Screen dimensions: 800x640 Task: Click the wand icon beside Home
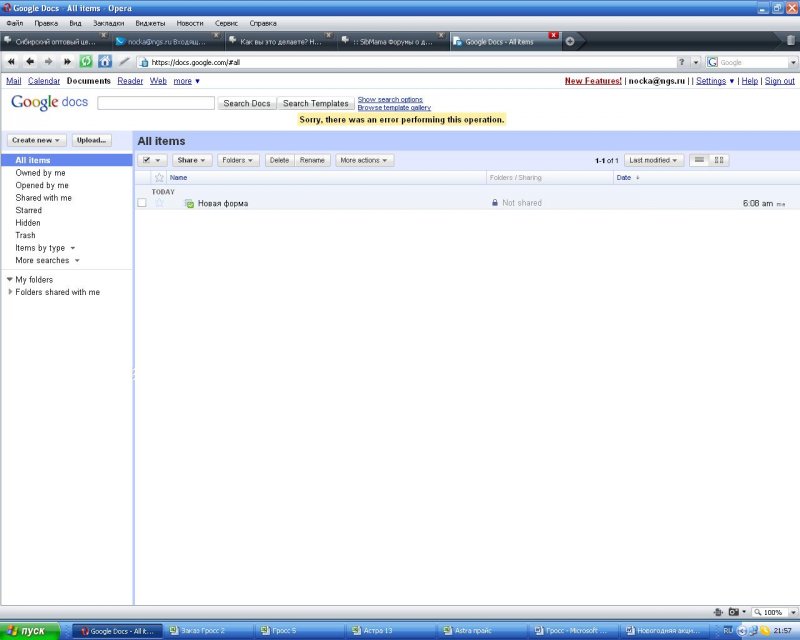point(124,62)
